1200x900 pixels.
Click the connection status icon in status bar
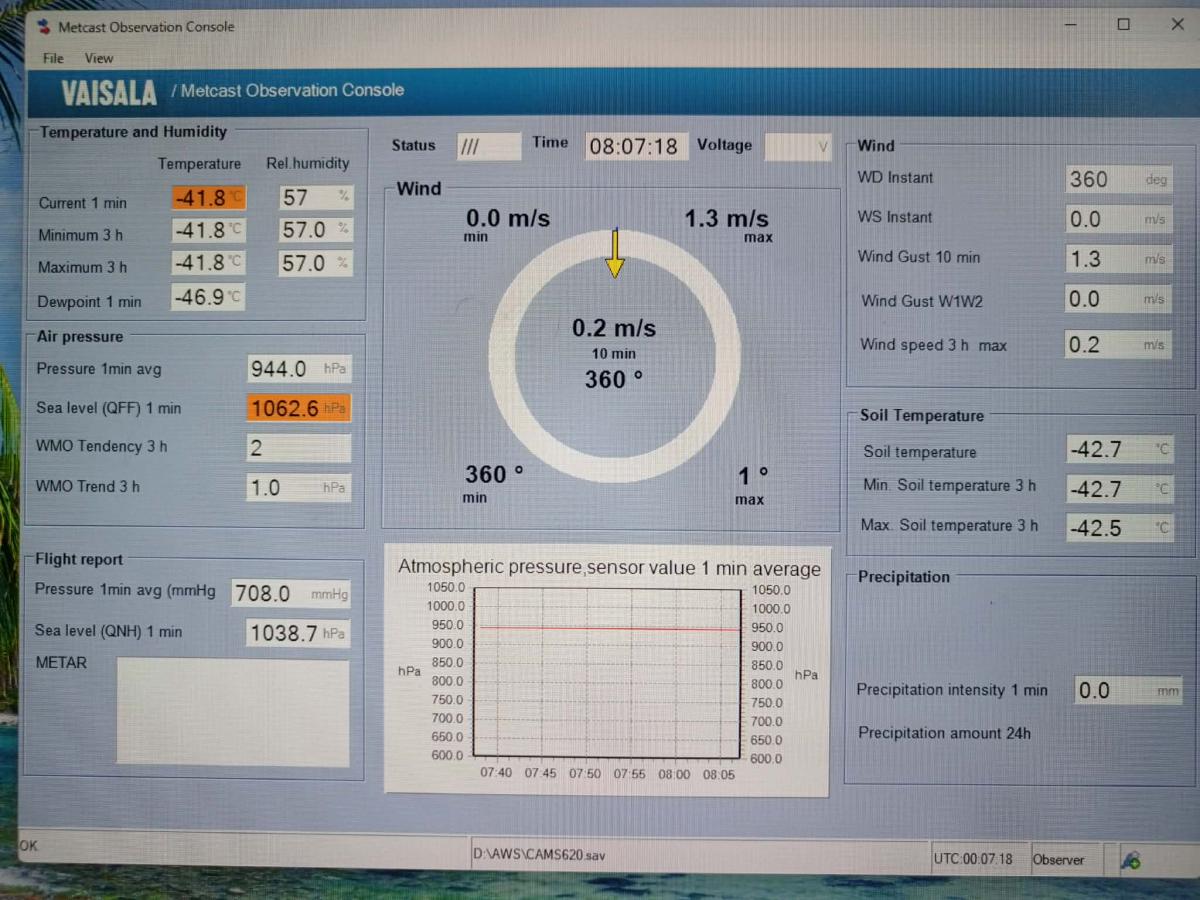point(1131,859)
